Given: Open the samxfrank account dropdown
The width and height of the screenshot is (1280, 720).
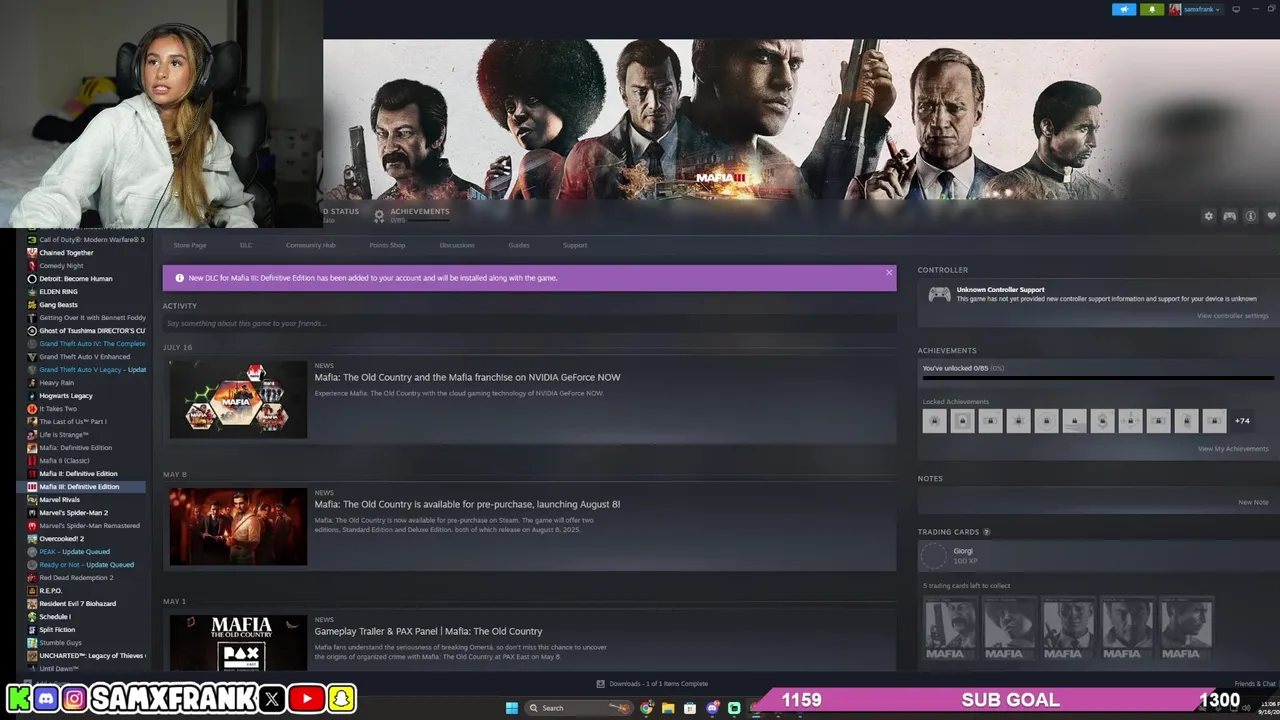Looking at the screenshot, I should pos(1196,9).
